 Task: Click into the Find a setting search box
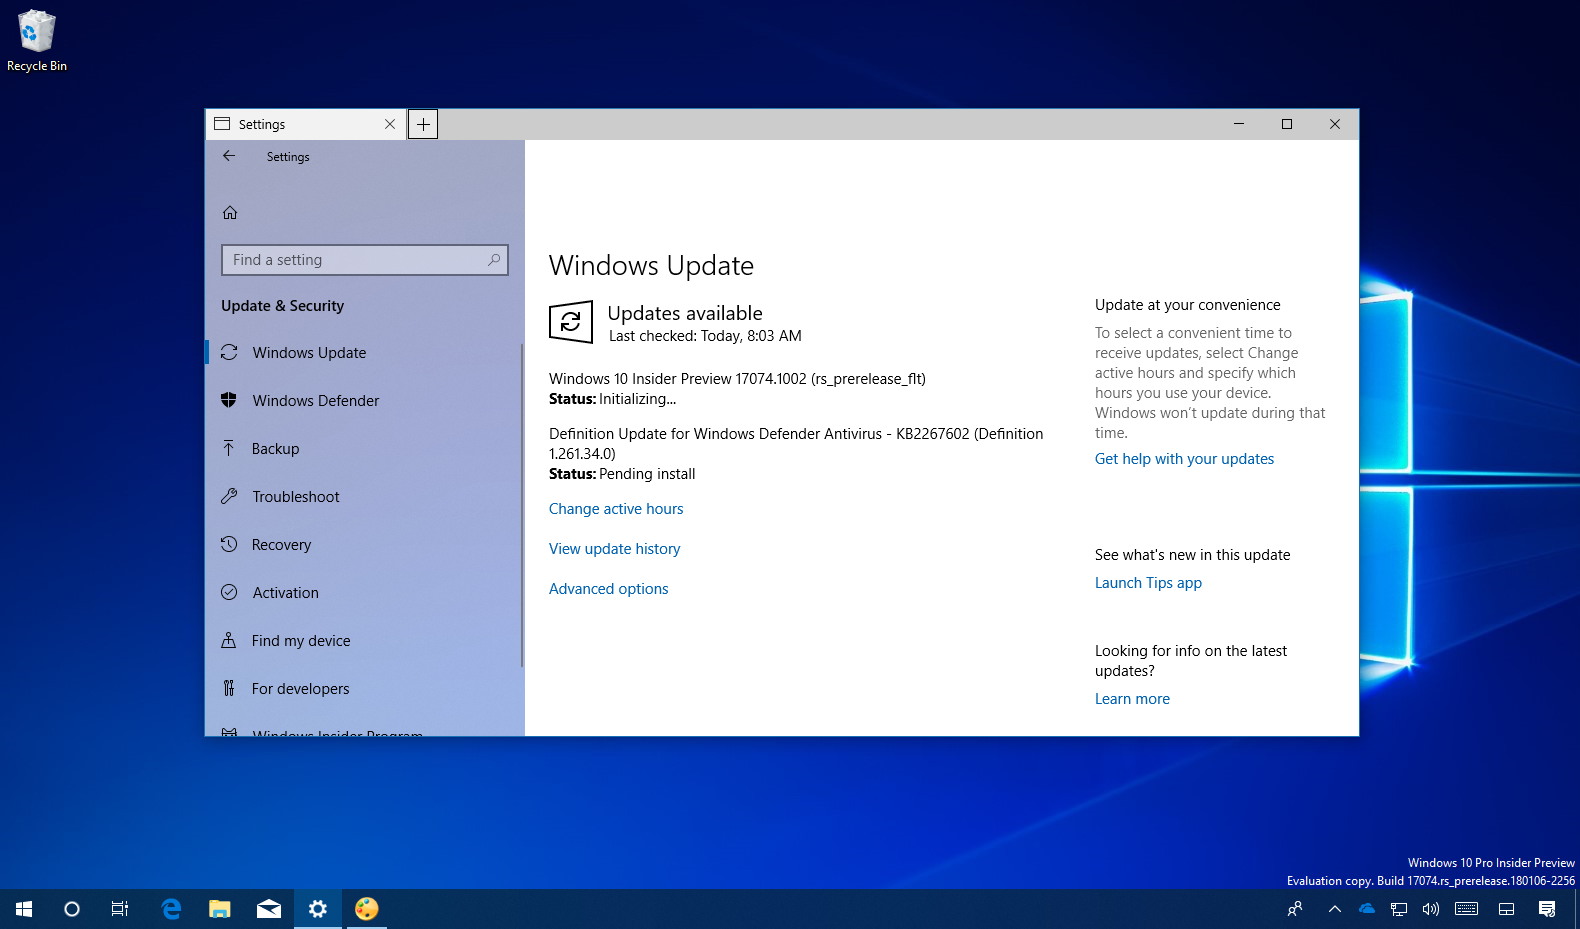tap(365, 260)
